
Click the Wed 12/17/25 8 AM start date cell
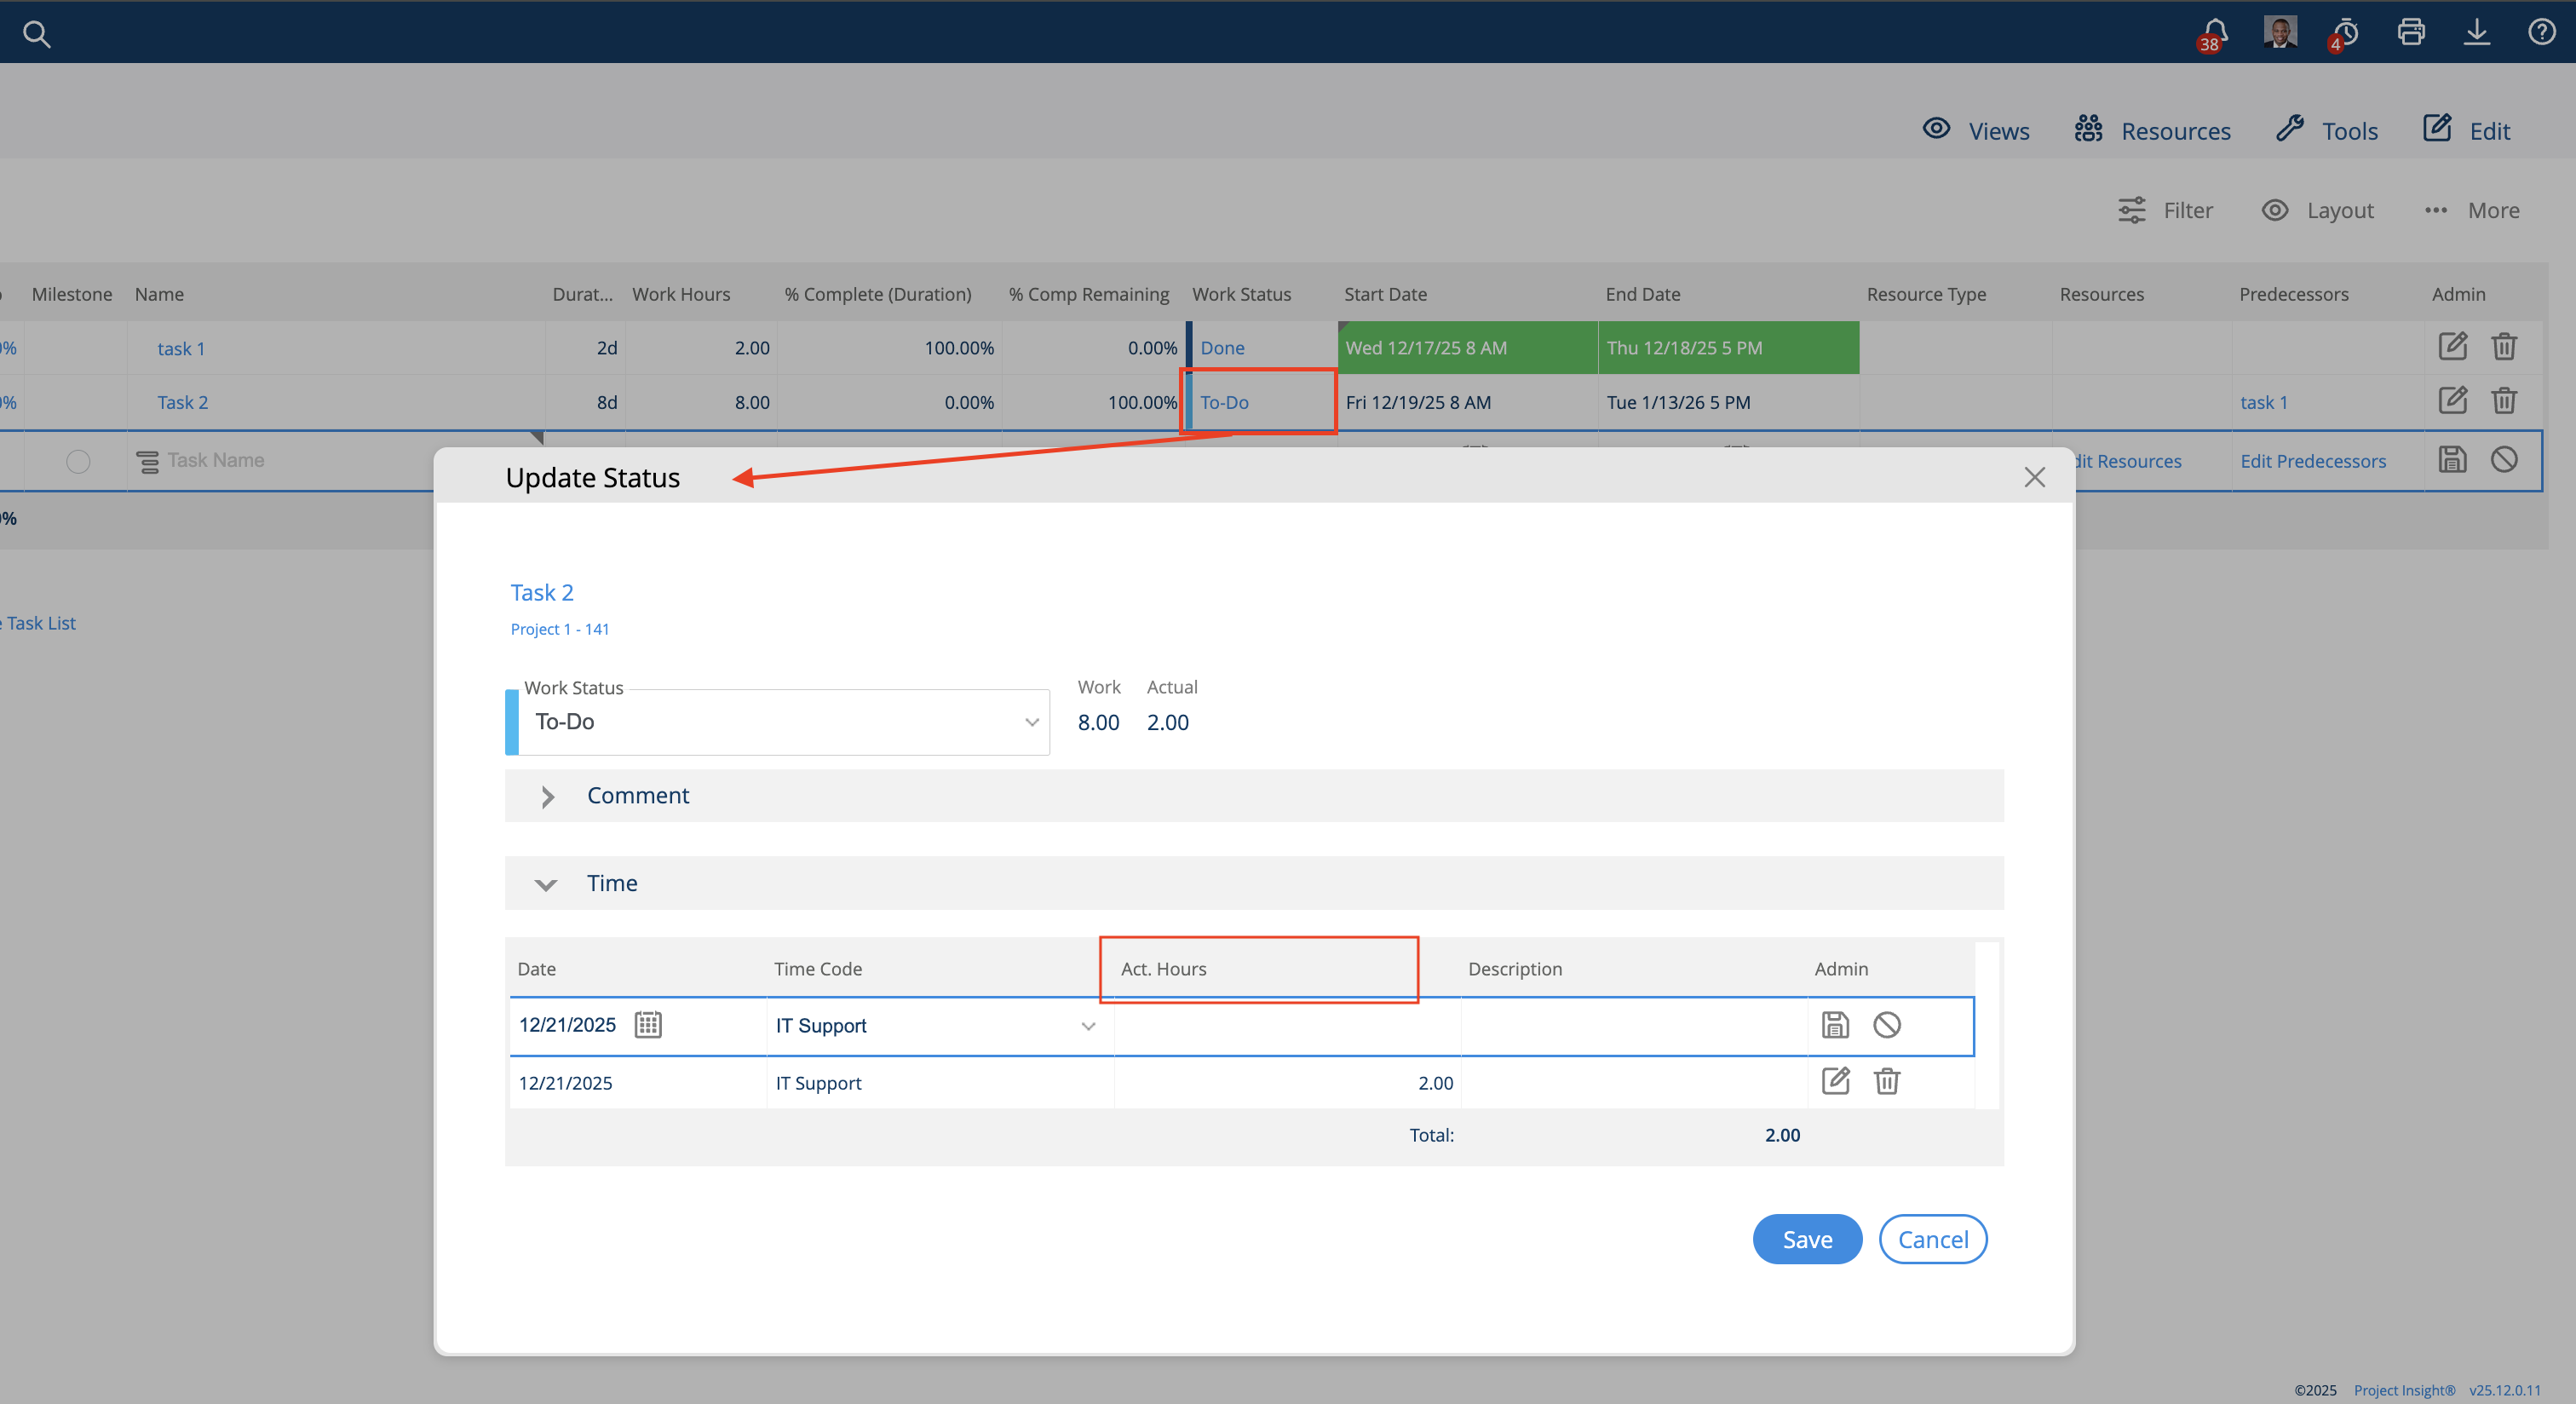pos(1467,347)
